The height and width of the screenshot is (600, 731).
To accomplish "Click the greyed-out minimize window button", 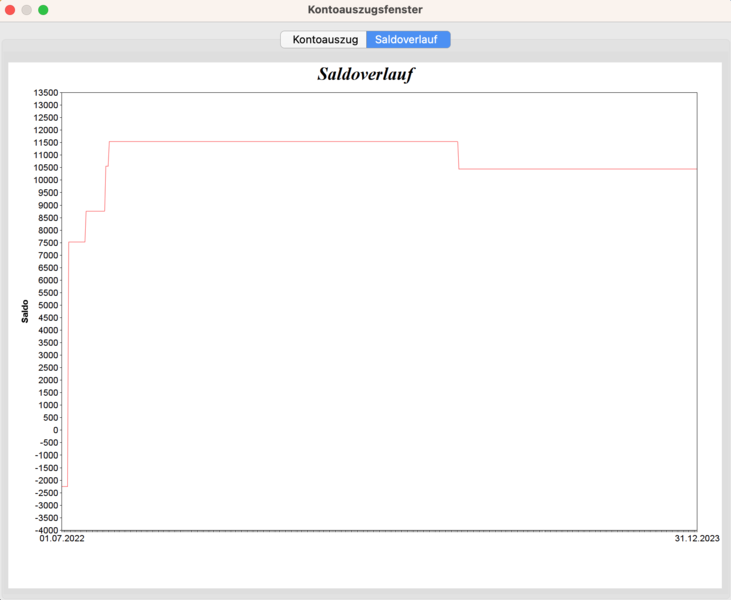I will click(x=27, y=10).
